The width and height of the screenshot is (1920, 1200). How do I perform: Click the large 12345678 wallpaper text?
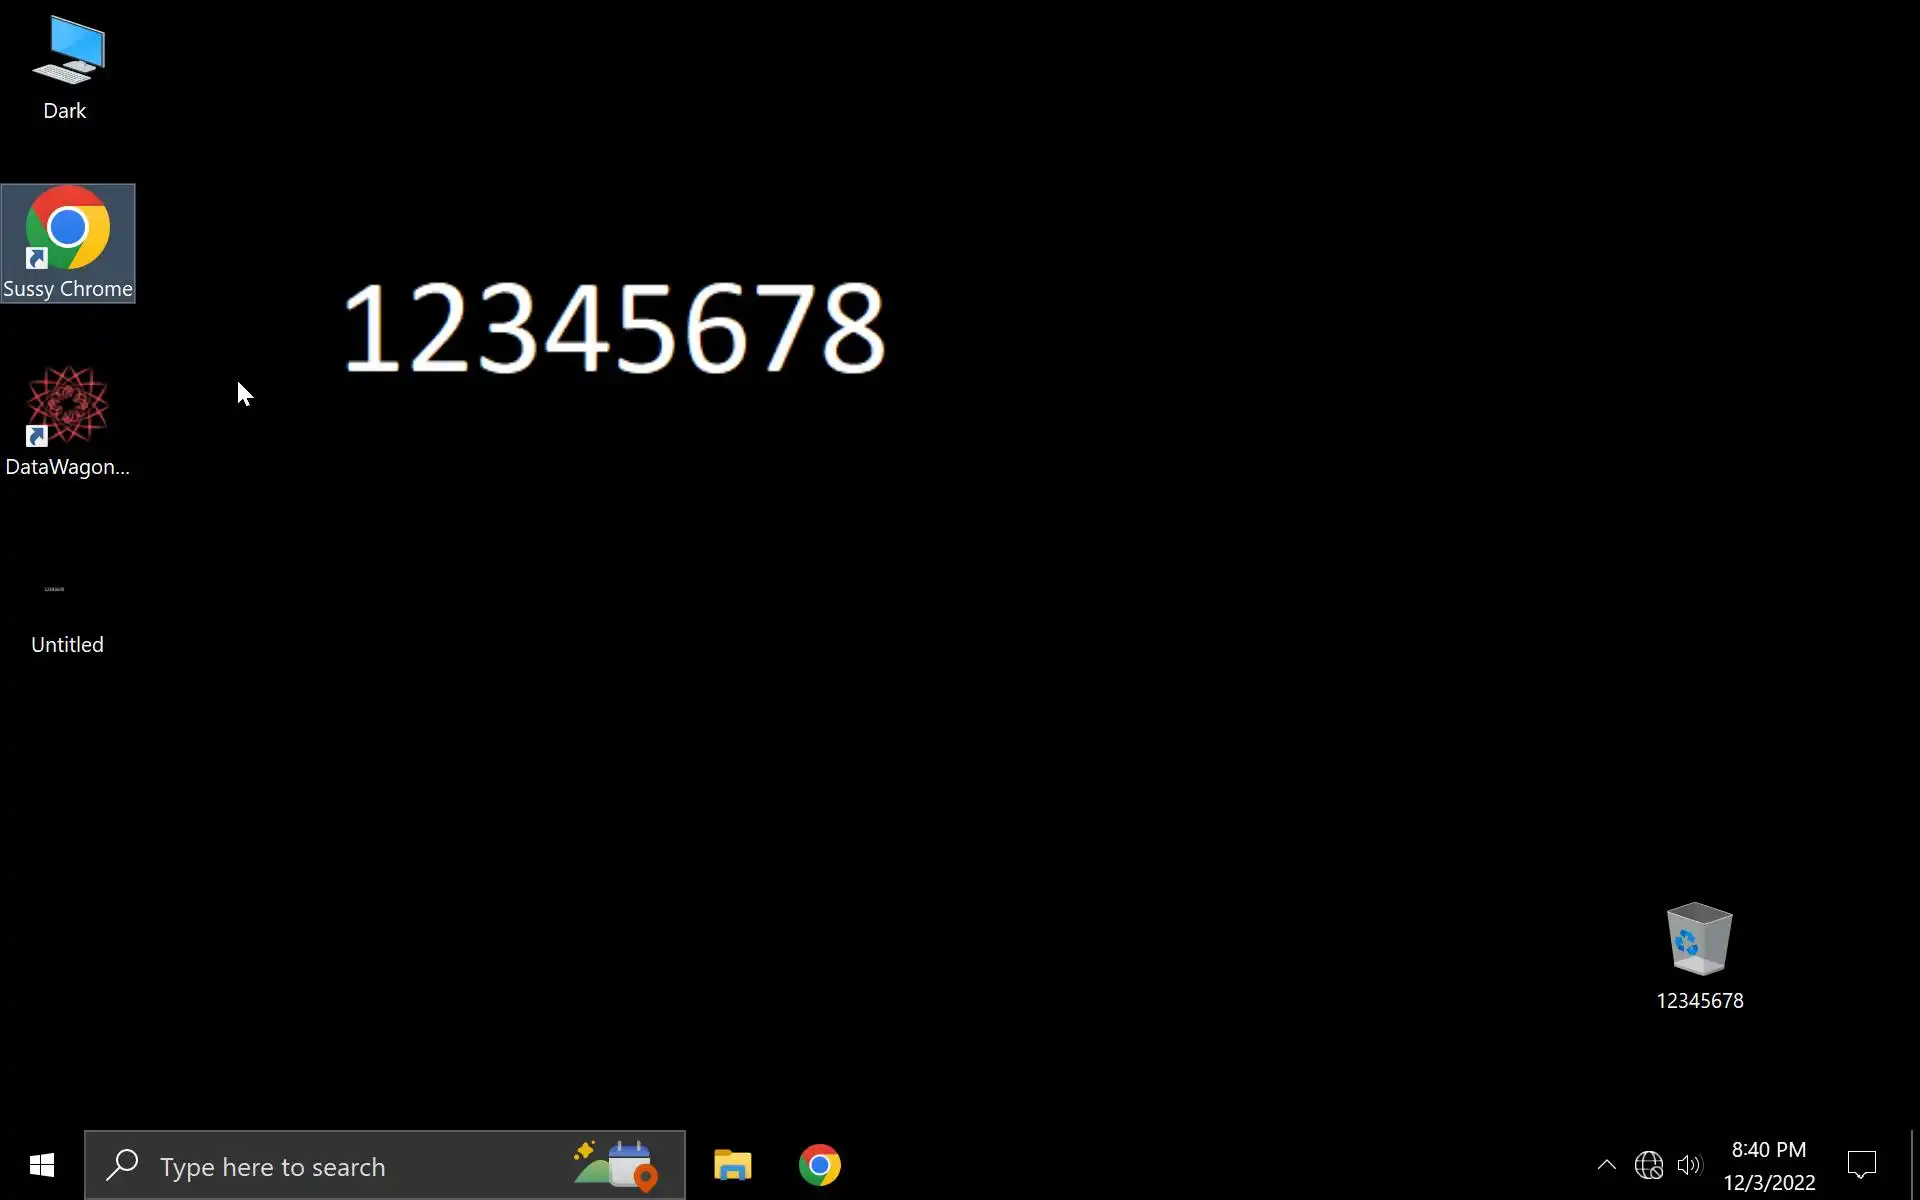click(x=613, y=328)
